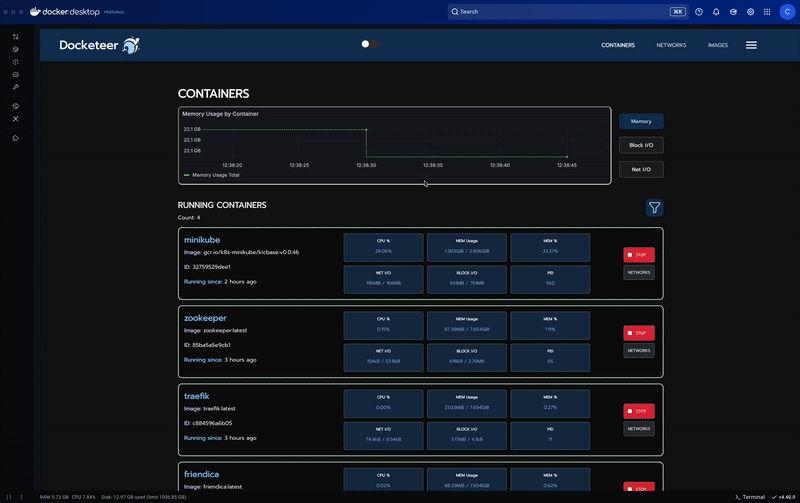The image size is (800, 503).
Task: Click the bottom sidebar add-extension icon
Action: click(15, 138)
